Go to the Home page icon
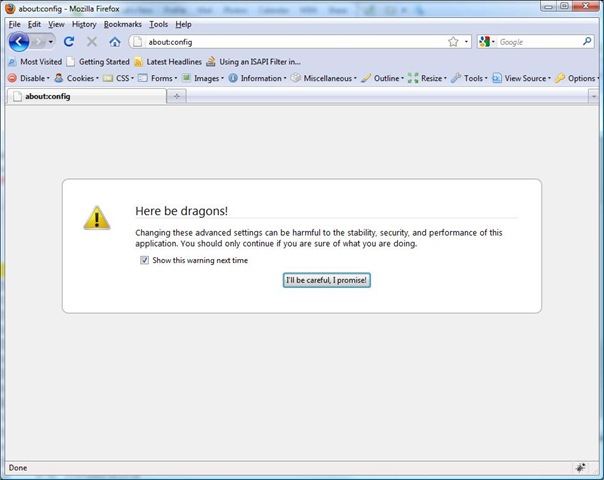Screen dimensions: 604x480 point(115,42)
